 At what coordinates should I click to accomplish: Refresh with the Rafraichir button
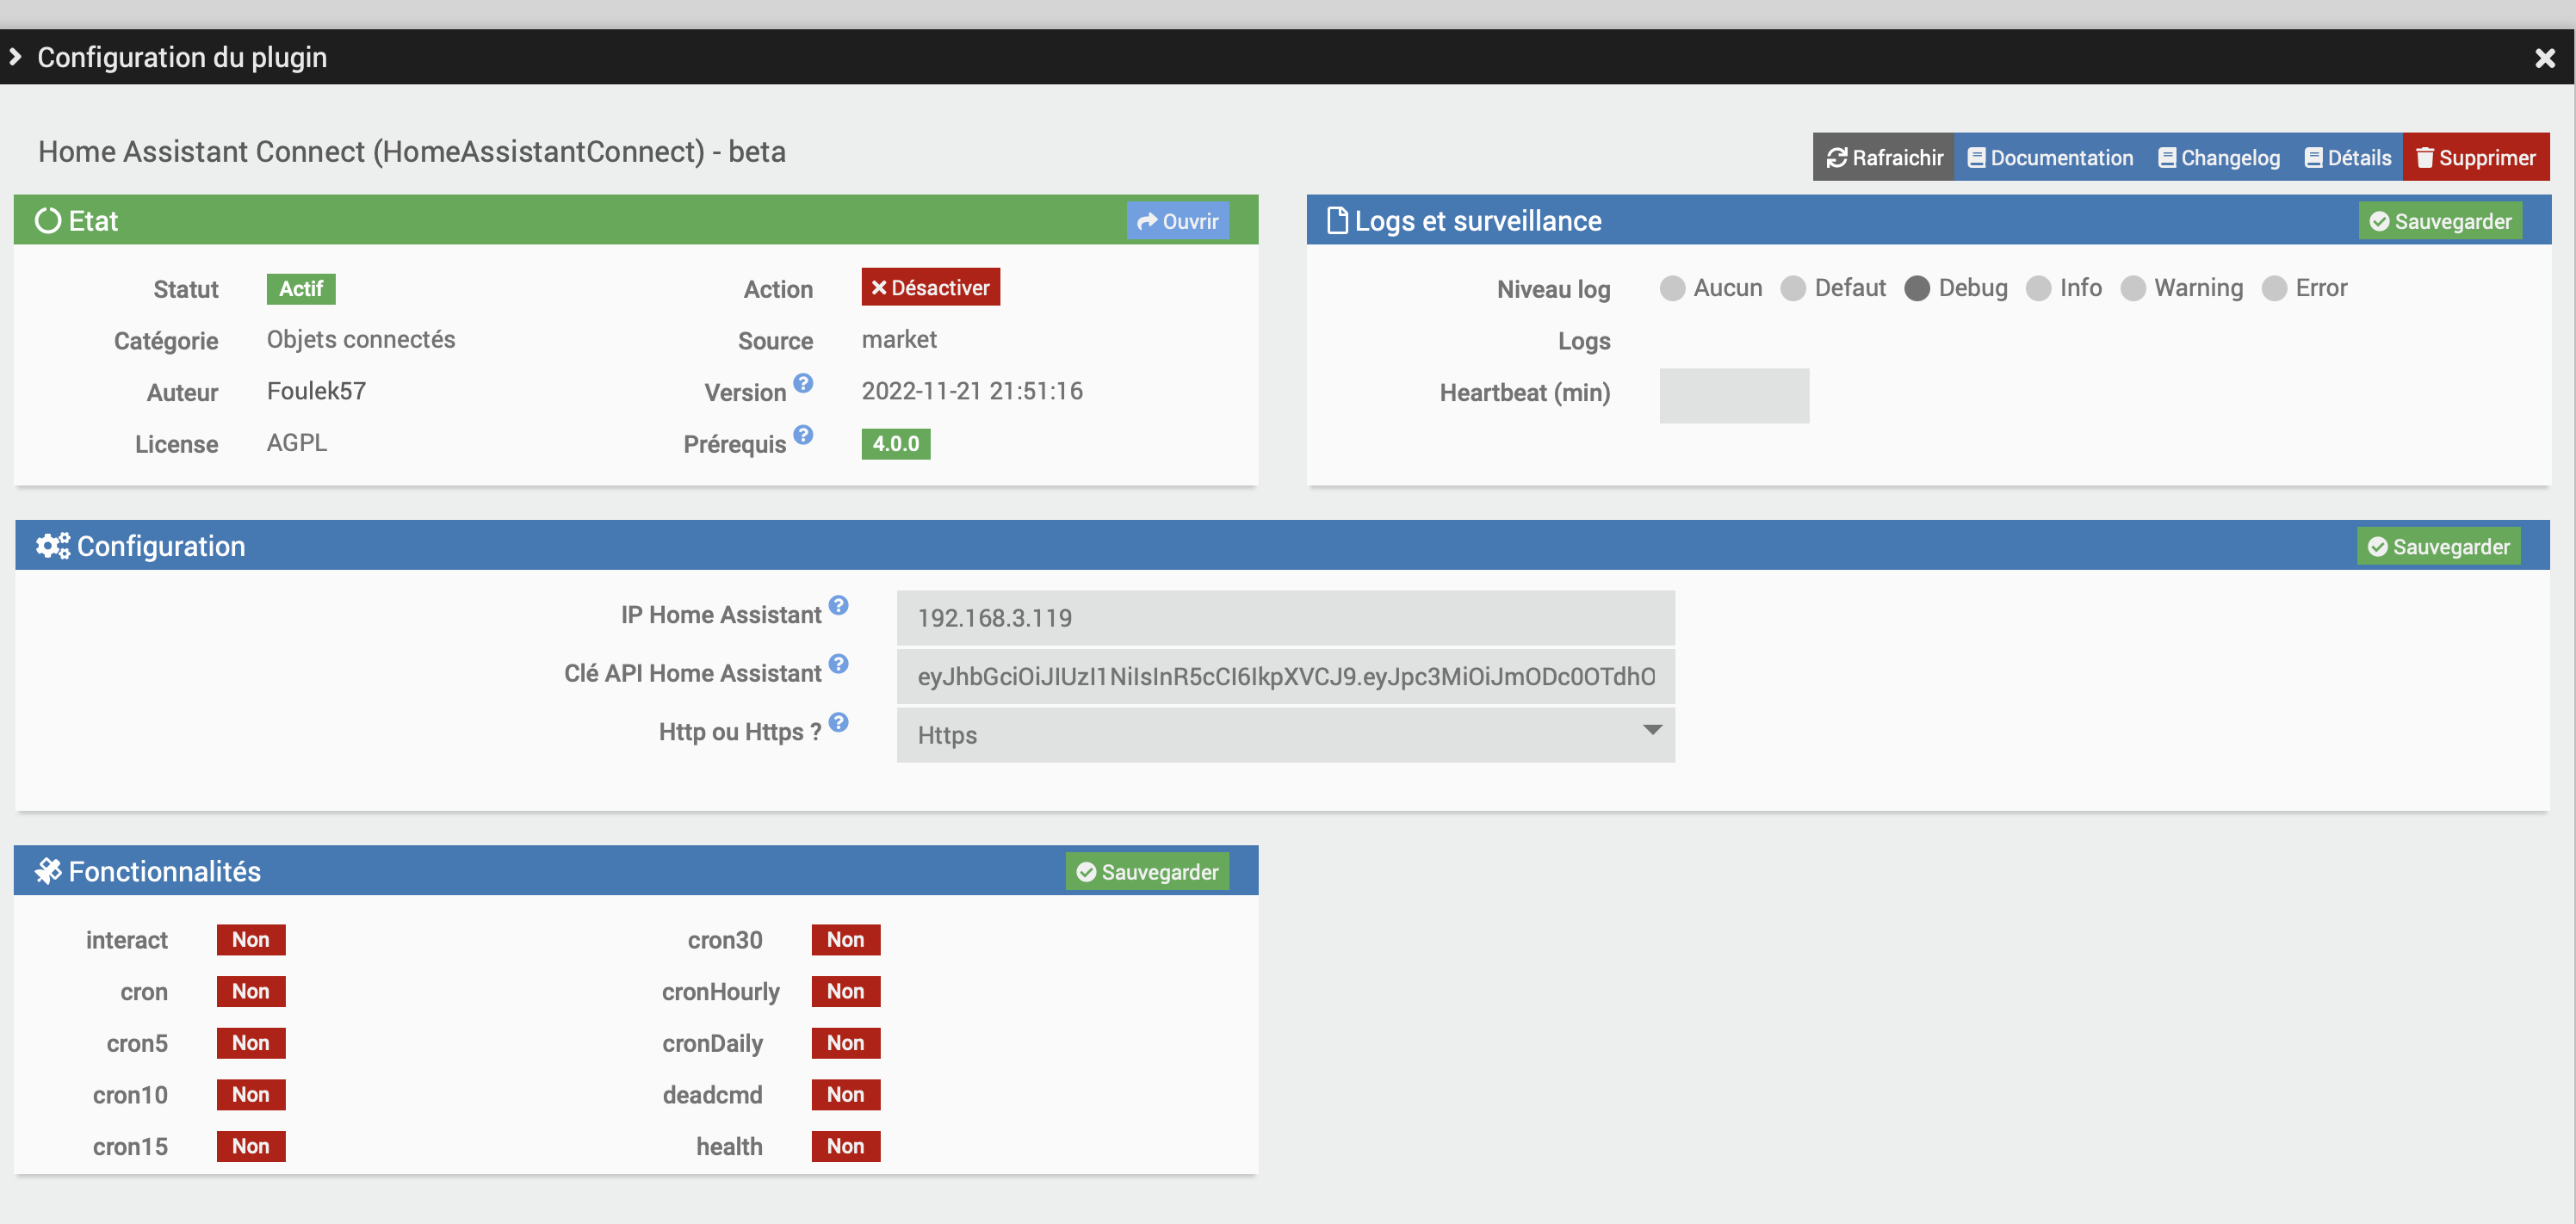(x=1883, y=157)
